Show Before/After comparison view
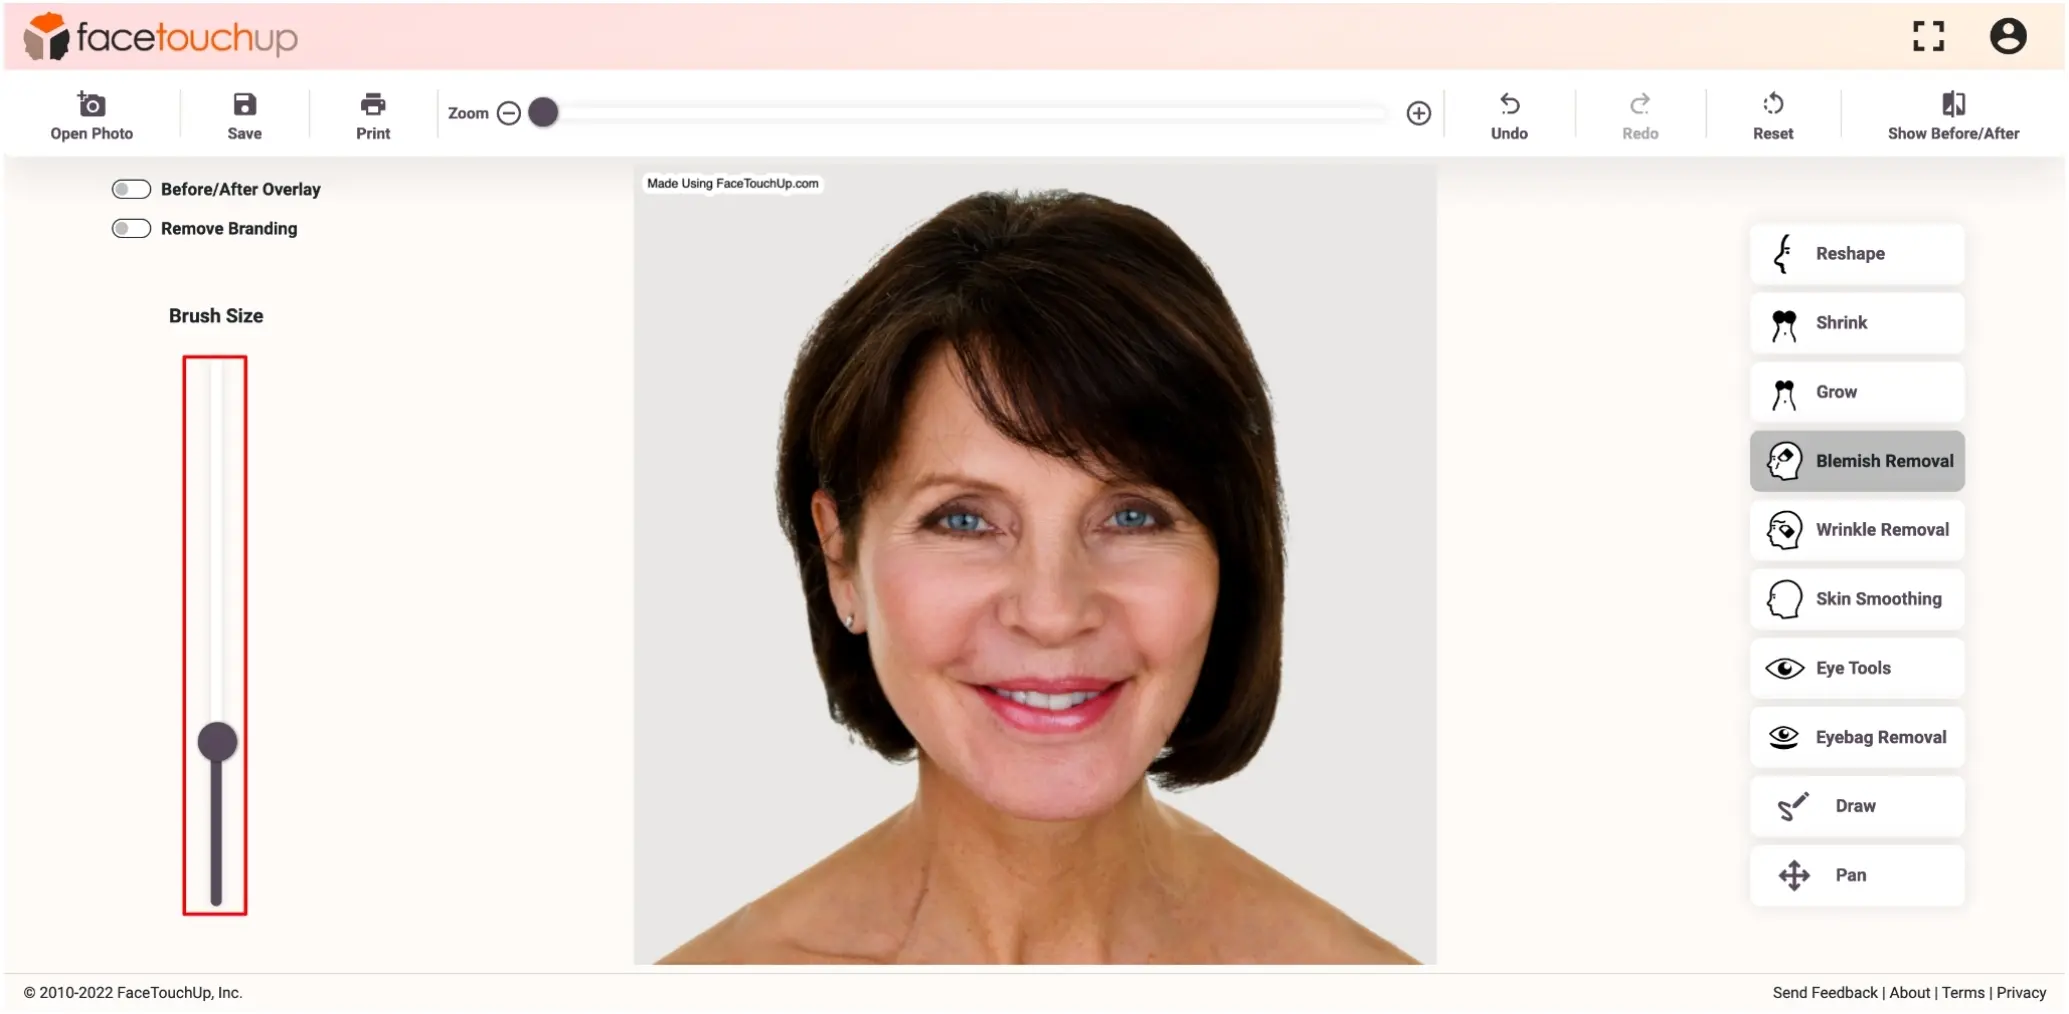 1952,113
